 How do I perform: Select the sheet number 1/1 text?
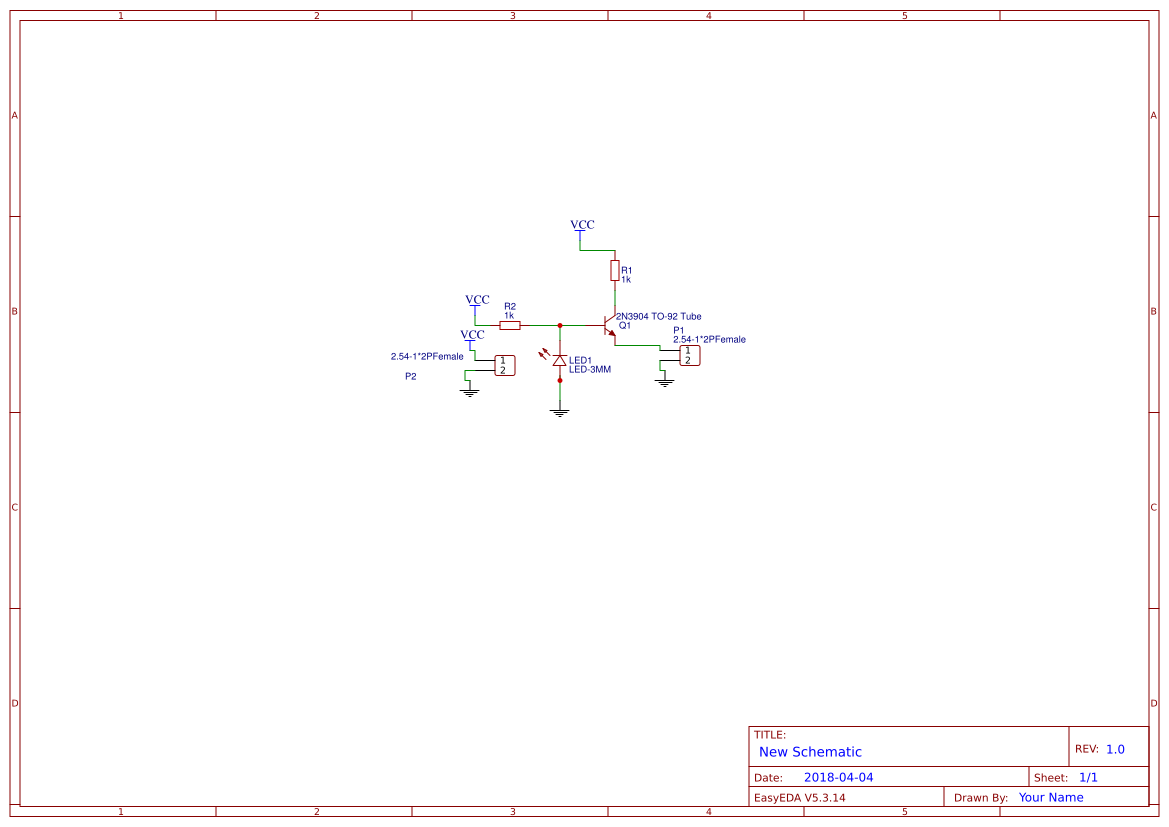(1088, 777)
